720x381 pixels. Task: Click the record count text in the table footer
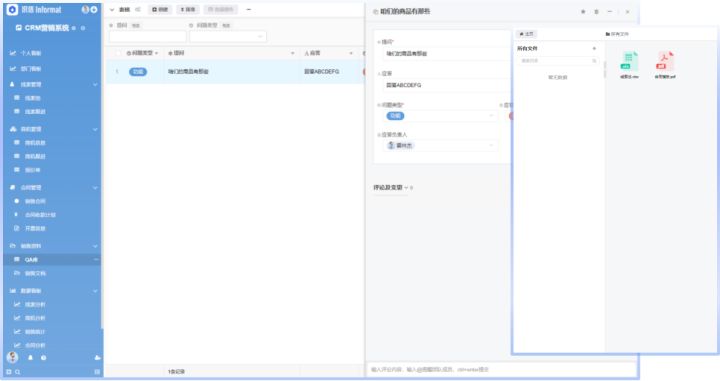176,371
